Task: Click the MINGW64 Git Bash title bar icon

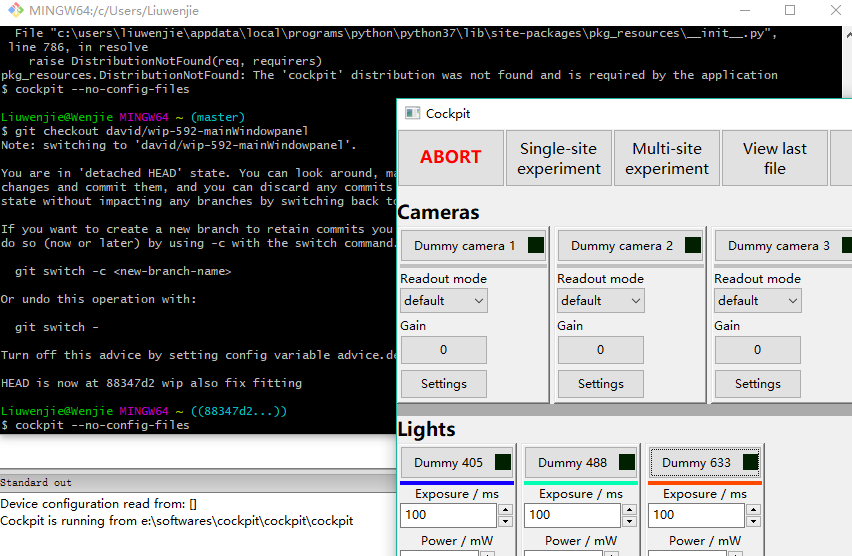Action: (16, 10)
